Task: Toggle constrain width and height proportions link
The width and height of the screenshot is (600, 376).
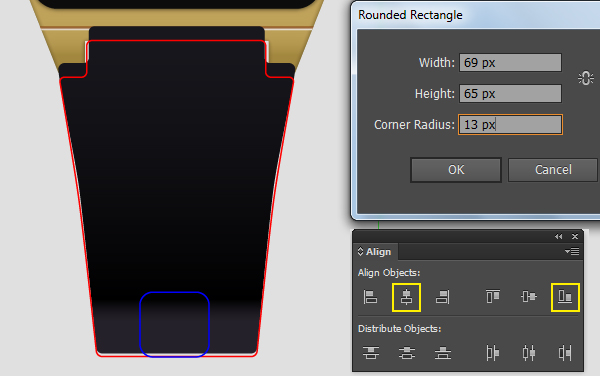Action: tap(585, 78)
